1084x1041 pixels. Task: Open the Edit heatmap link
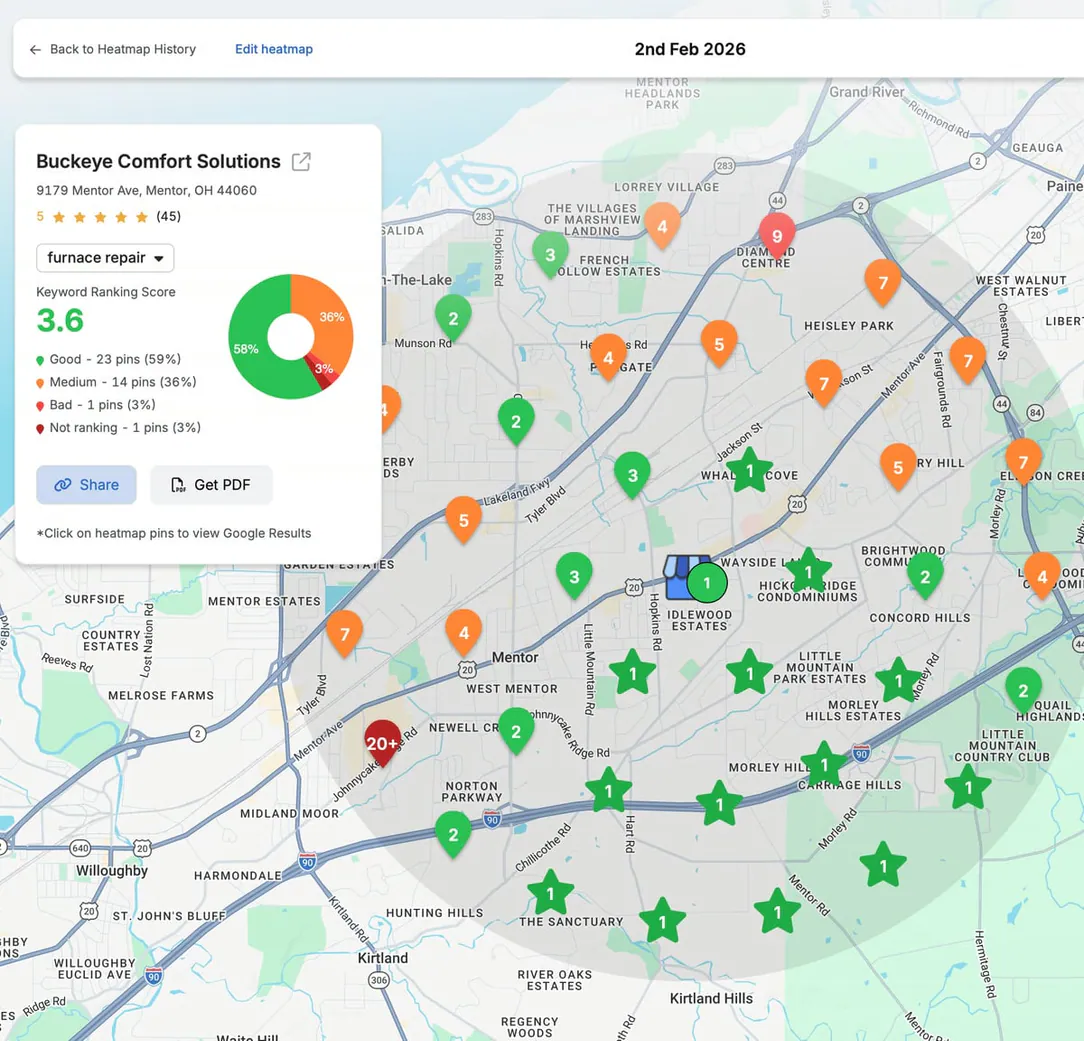tap(274, 49)
